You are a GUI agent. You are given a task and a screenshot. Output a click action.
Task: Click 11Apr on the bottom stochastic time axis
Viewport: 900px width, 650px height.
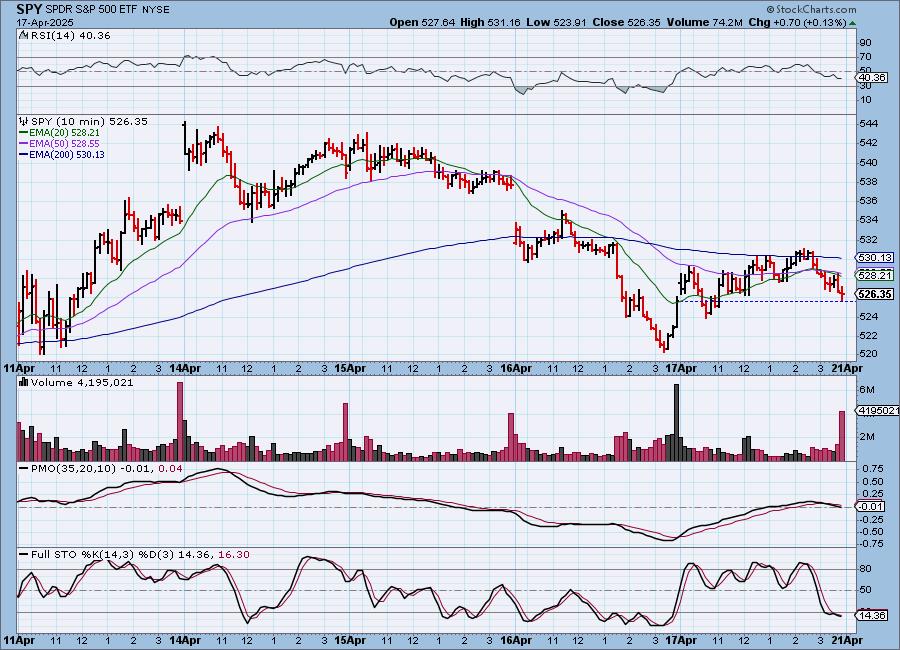[18, 640]
